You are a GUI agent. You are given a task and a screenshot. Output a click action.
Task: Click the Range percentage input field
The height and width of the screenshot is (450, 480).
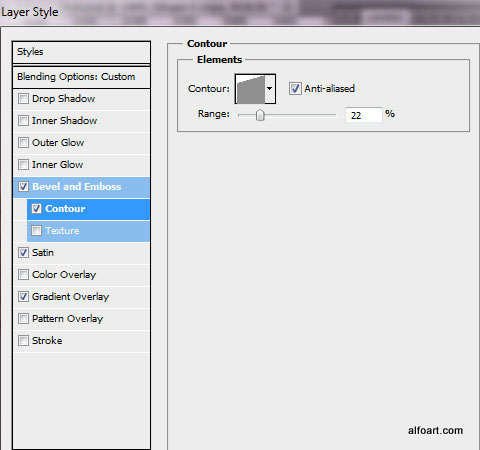364,115
